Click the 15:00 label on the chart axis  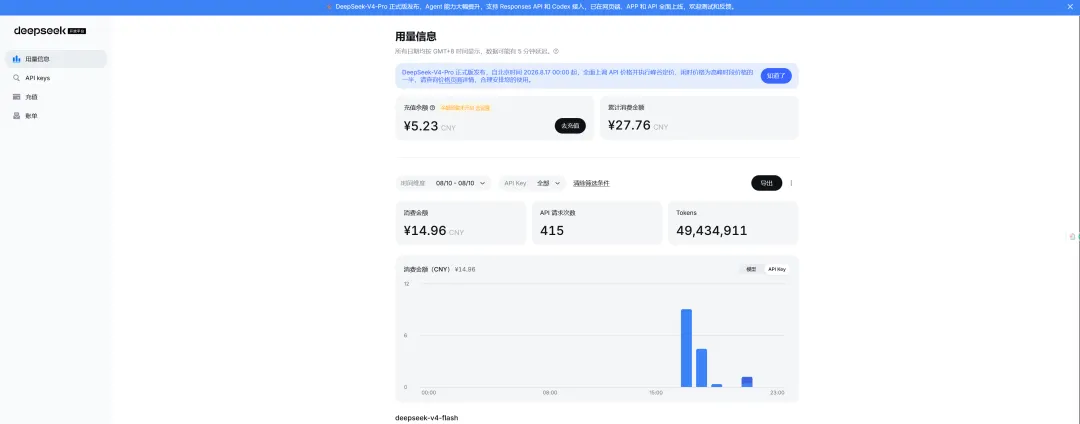pos(656,393)
